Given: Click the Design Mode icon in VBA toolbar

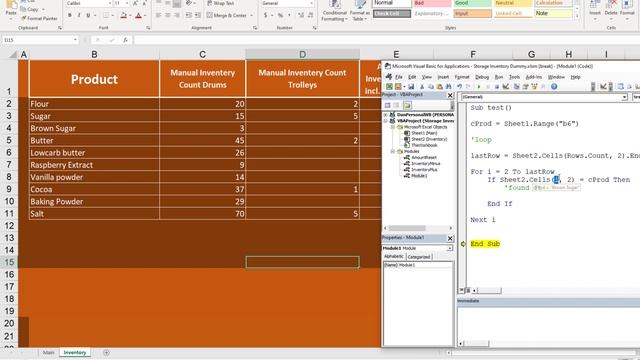Looking at the screenshot, I should coord(506,87).
